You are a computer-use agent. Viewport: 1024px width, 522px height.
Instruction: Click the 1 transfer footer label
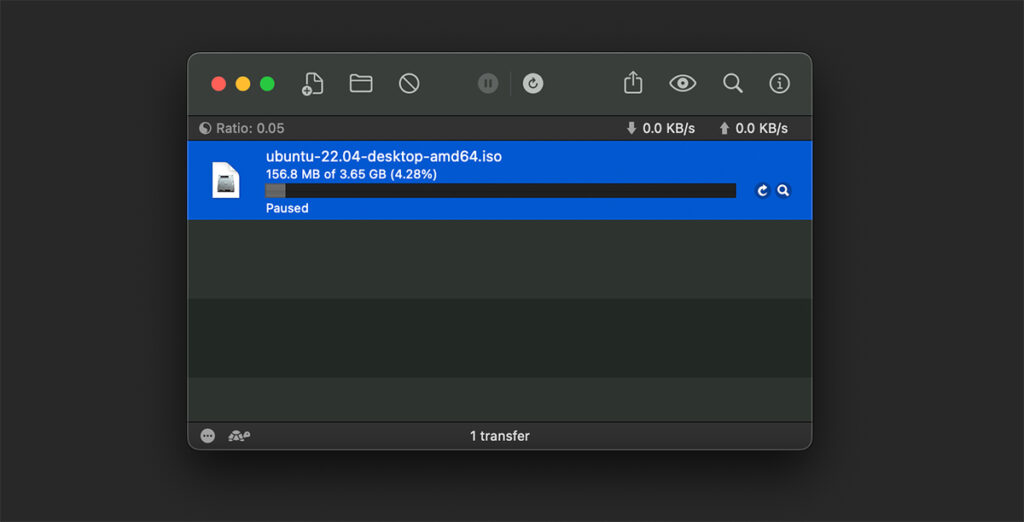coord(500,436)
